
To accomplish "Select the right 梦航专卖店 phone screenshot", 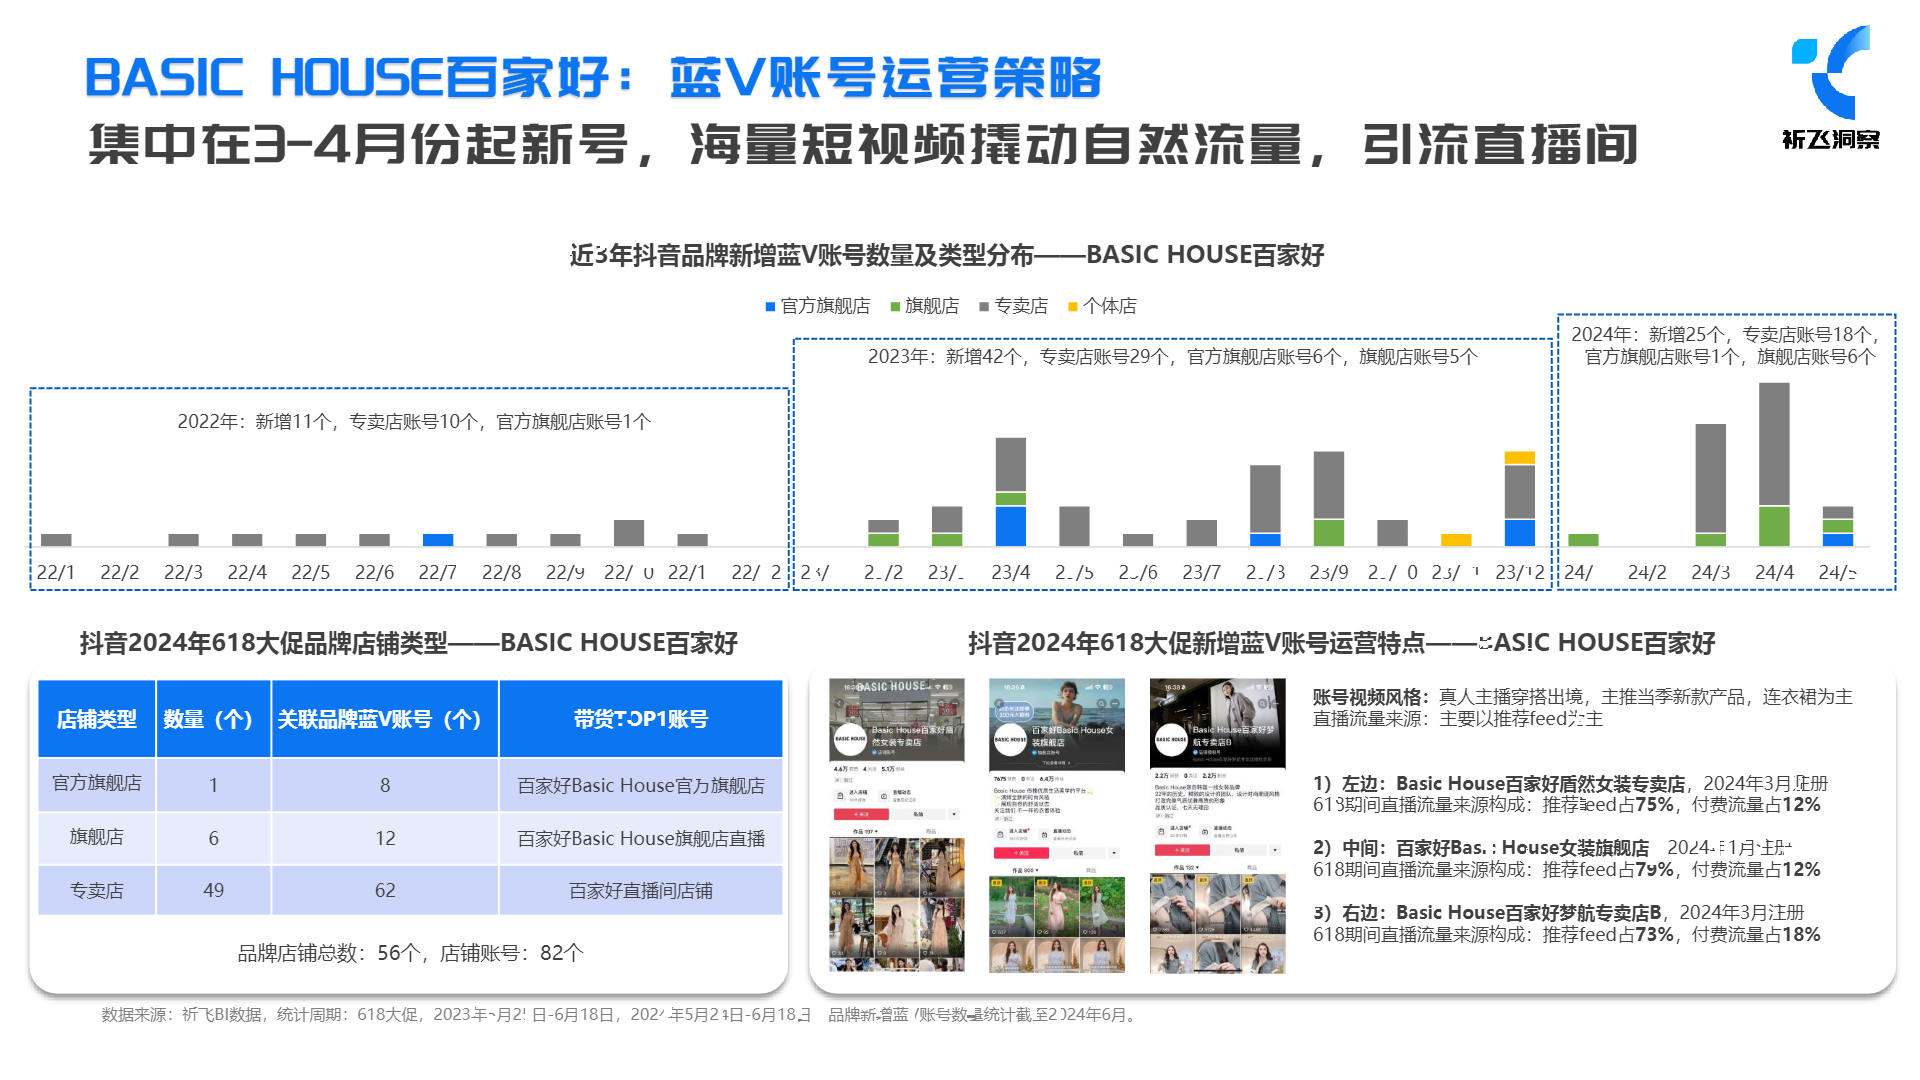I will pos(1218,825).
